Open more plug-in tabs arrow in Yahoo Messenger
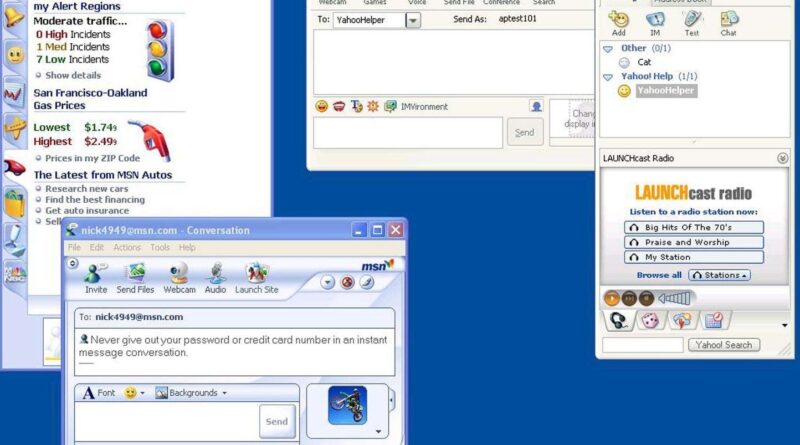800x445 pixels. pyautogui.click(x=785, y=325)
